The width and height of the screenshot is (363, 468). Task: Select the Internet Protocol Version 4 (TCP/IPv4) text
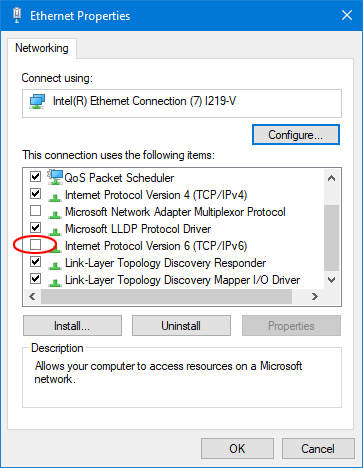(156, 195)
